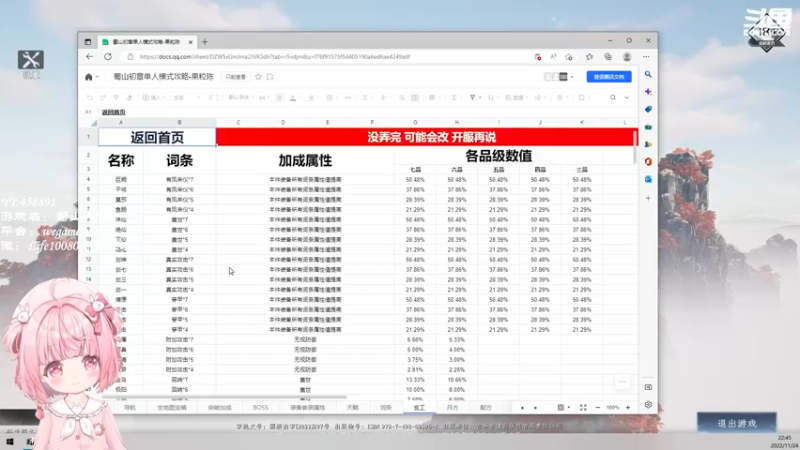This screenshot has width=800, height=450.
Task: Star this document as favorite
Action: pos(259,77)
